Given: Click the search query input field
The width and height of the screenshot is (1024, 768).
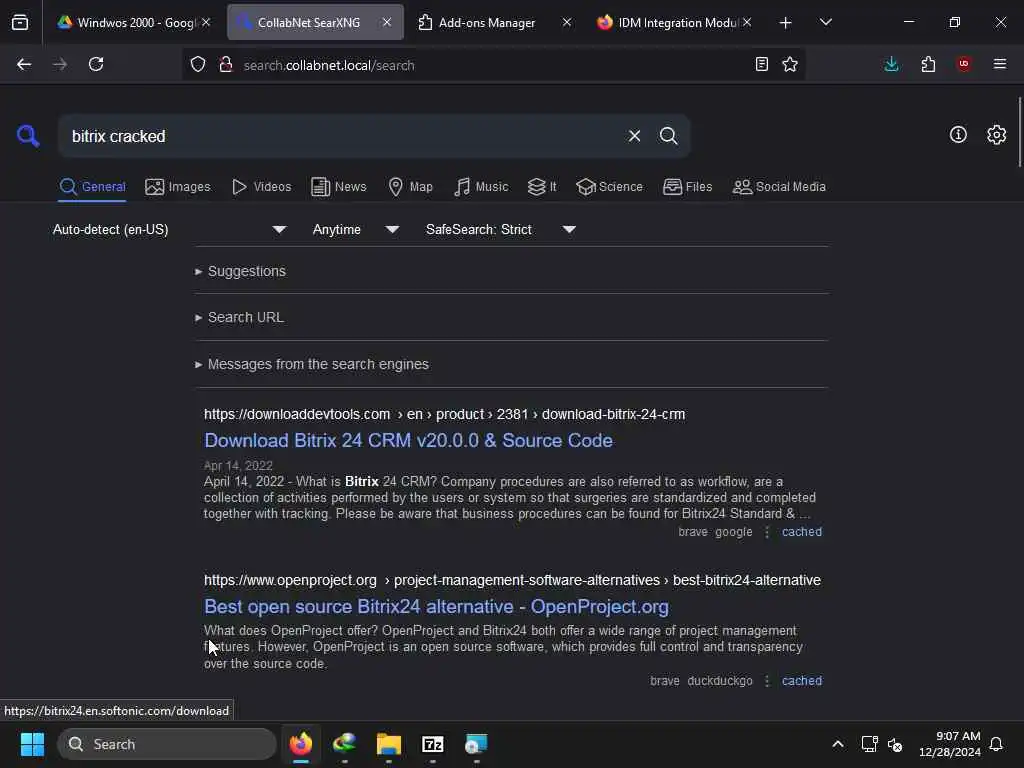Looking at the screenshot, I should [x=340, y=136].
